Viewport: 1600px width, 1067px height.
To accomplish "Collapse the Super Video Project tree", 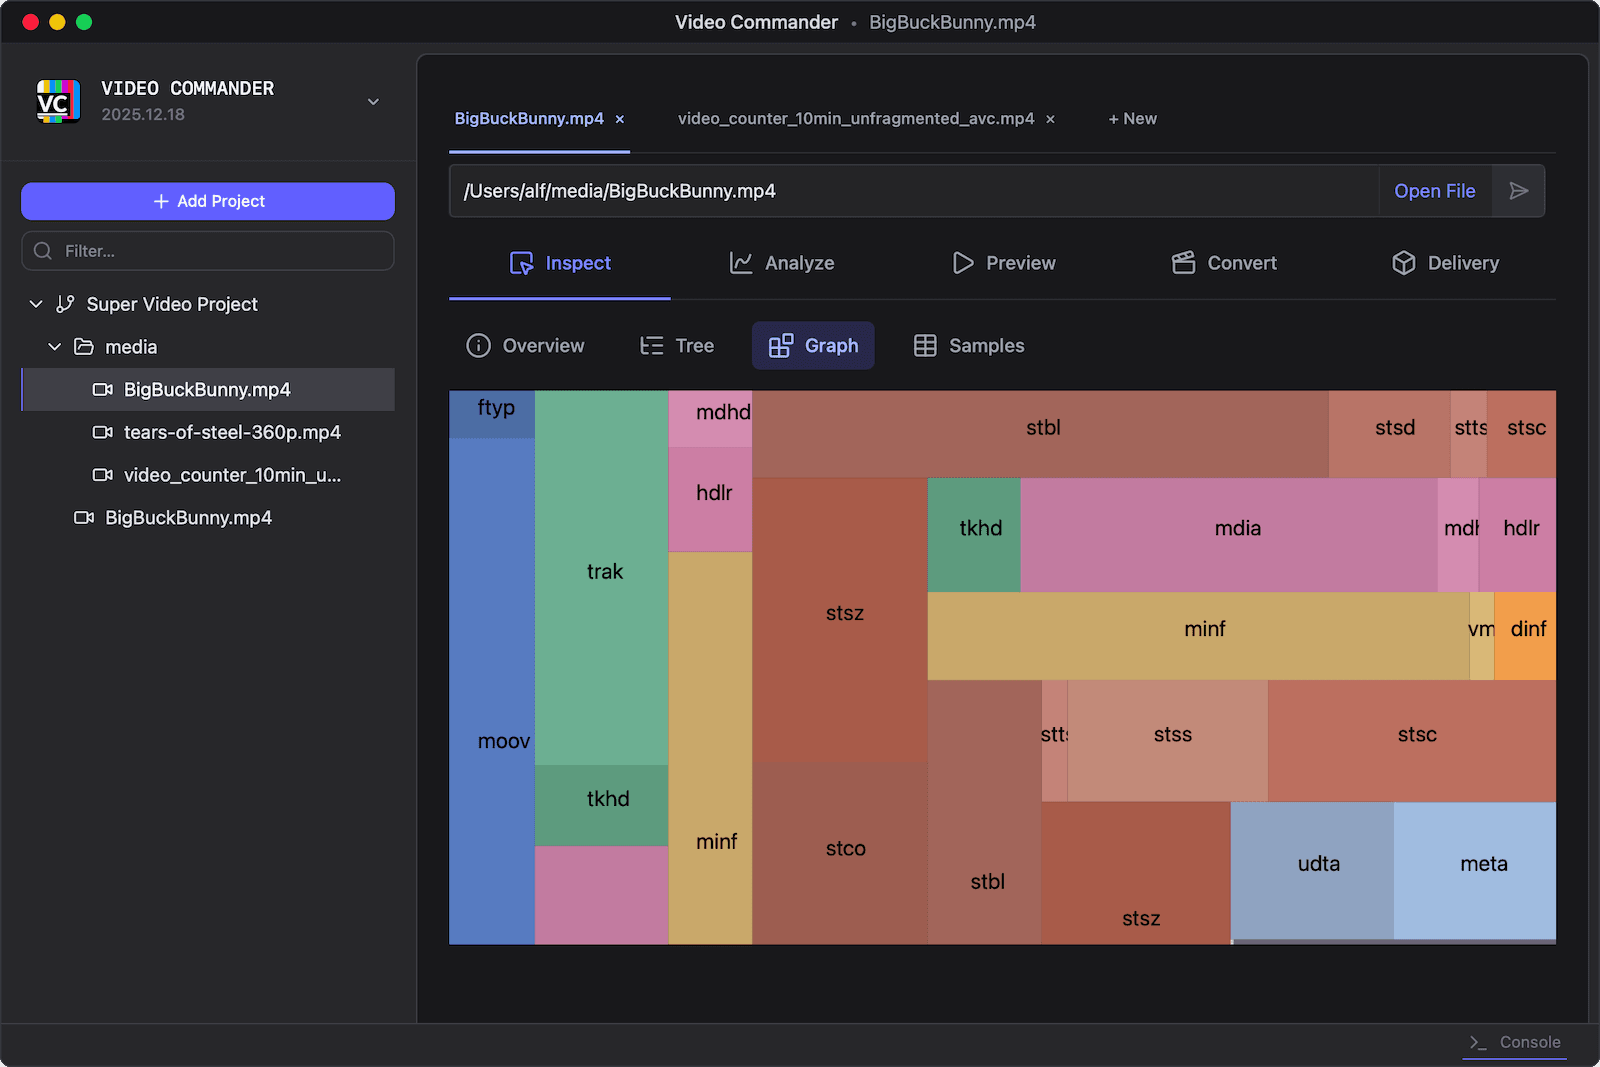I will 36,304.
